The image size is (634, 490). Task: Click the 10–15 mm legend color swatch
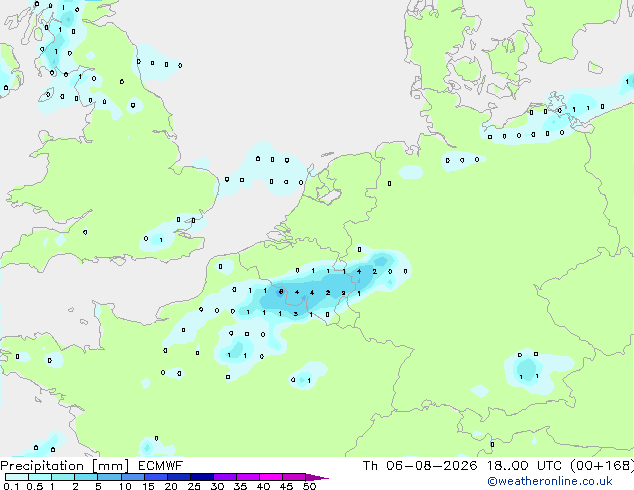tap(132, 477)
